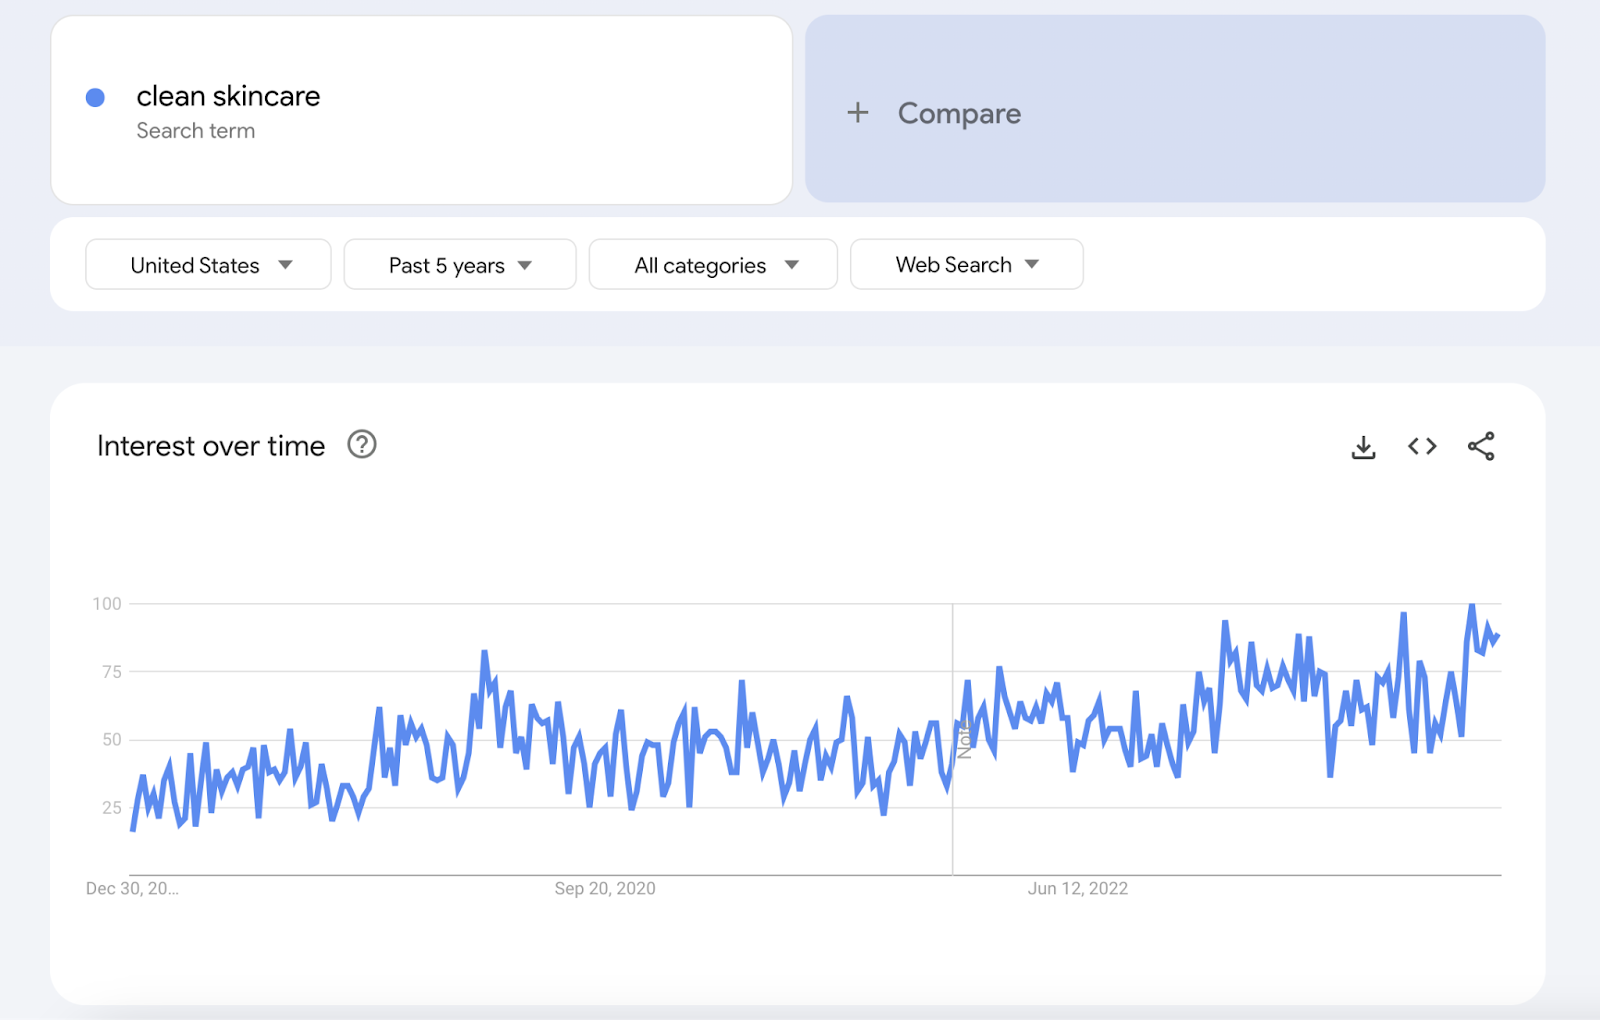1600x1020 pixels.
Task: Click the Sep 20, 2020 axis label
Action: point(604,888)
